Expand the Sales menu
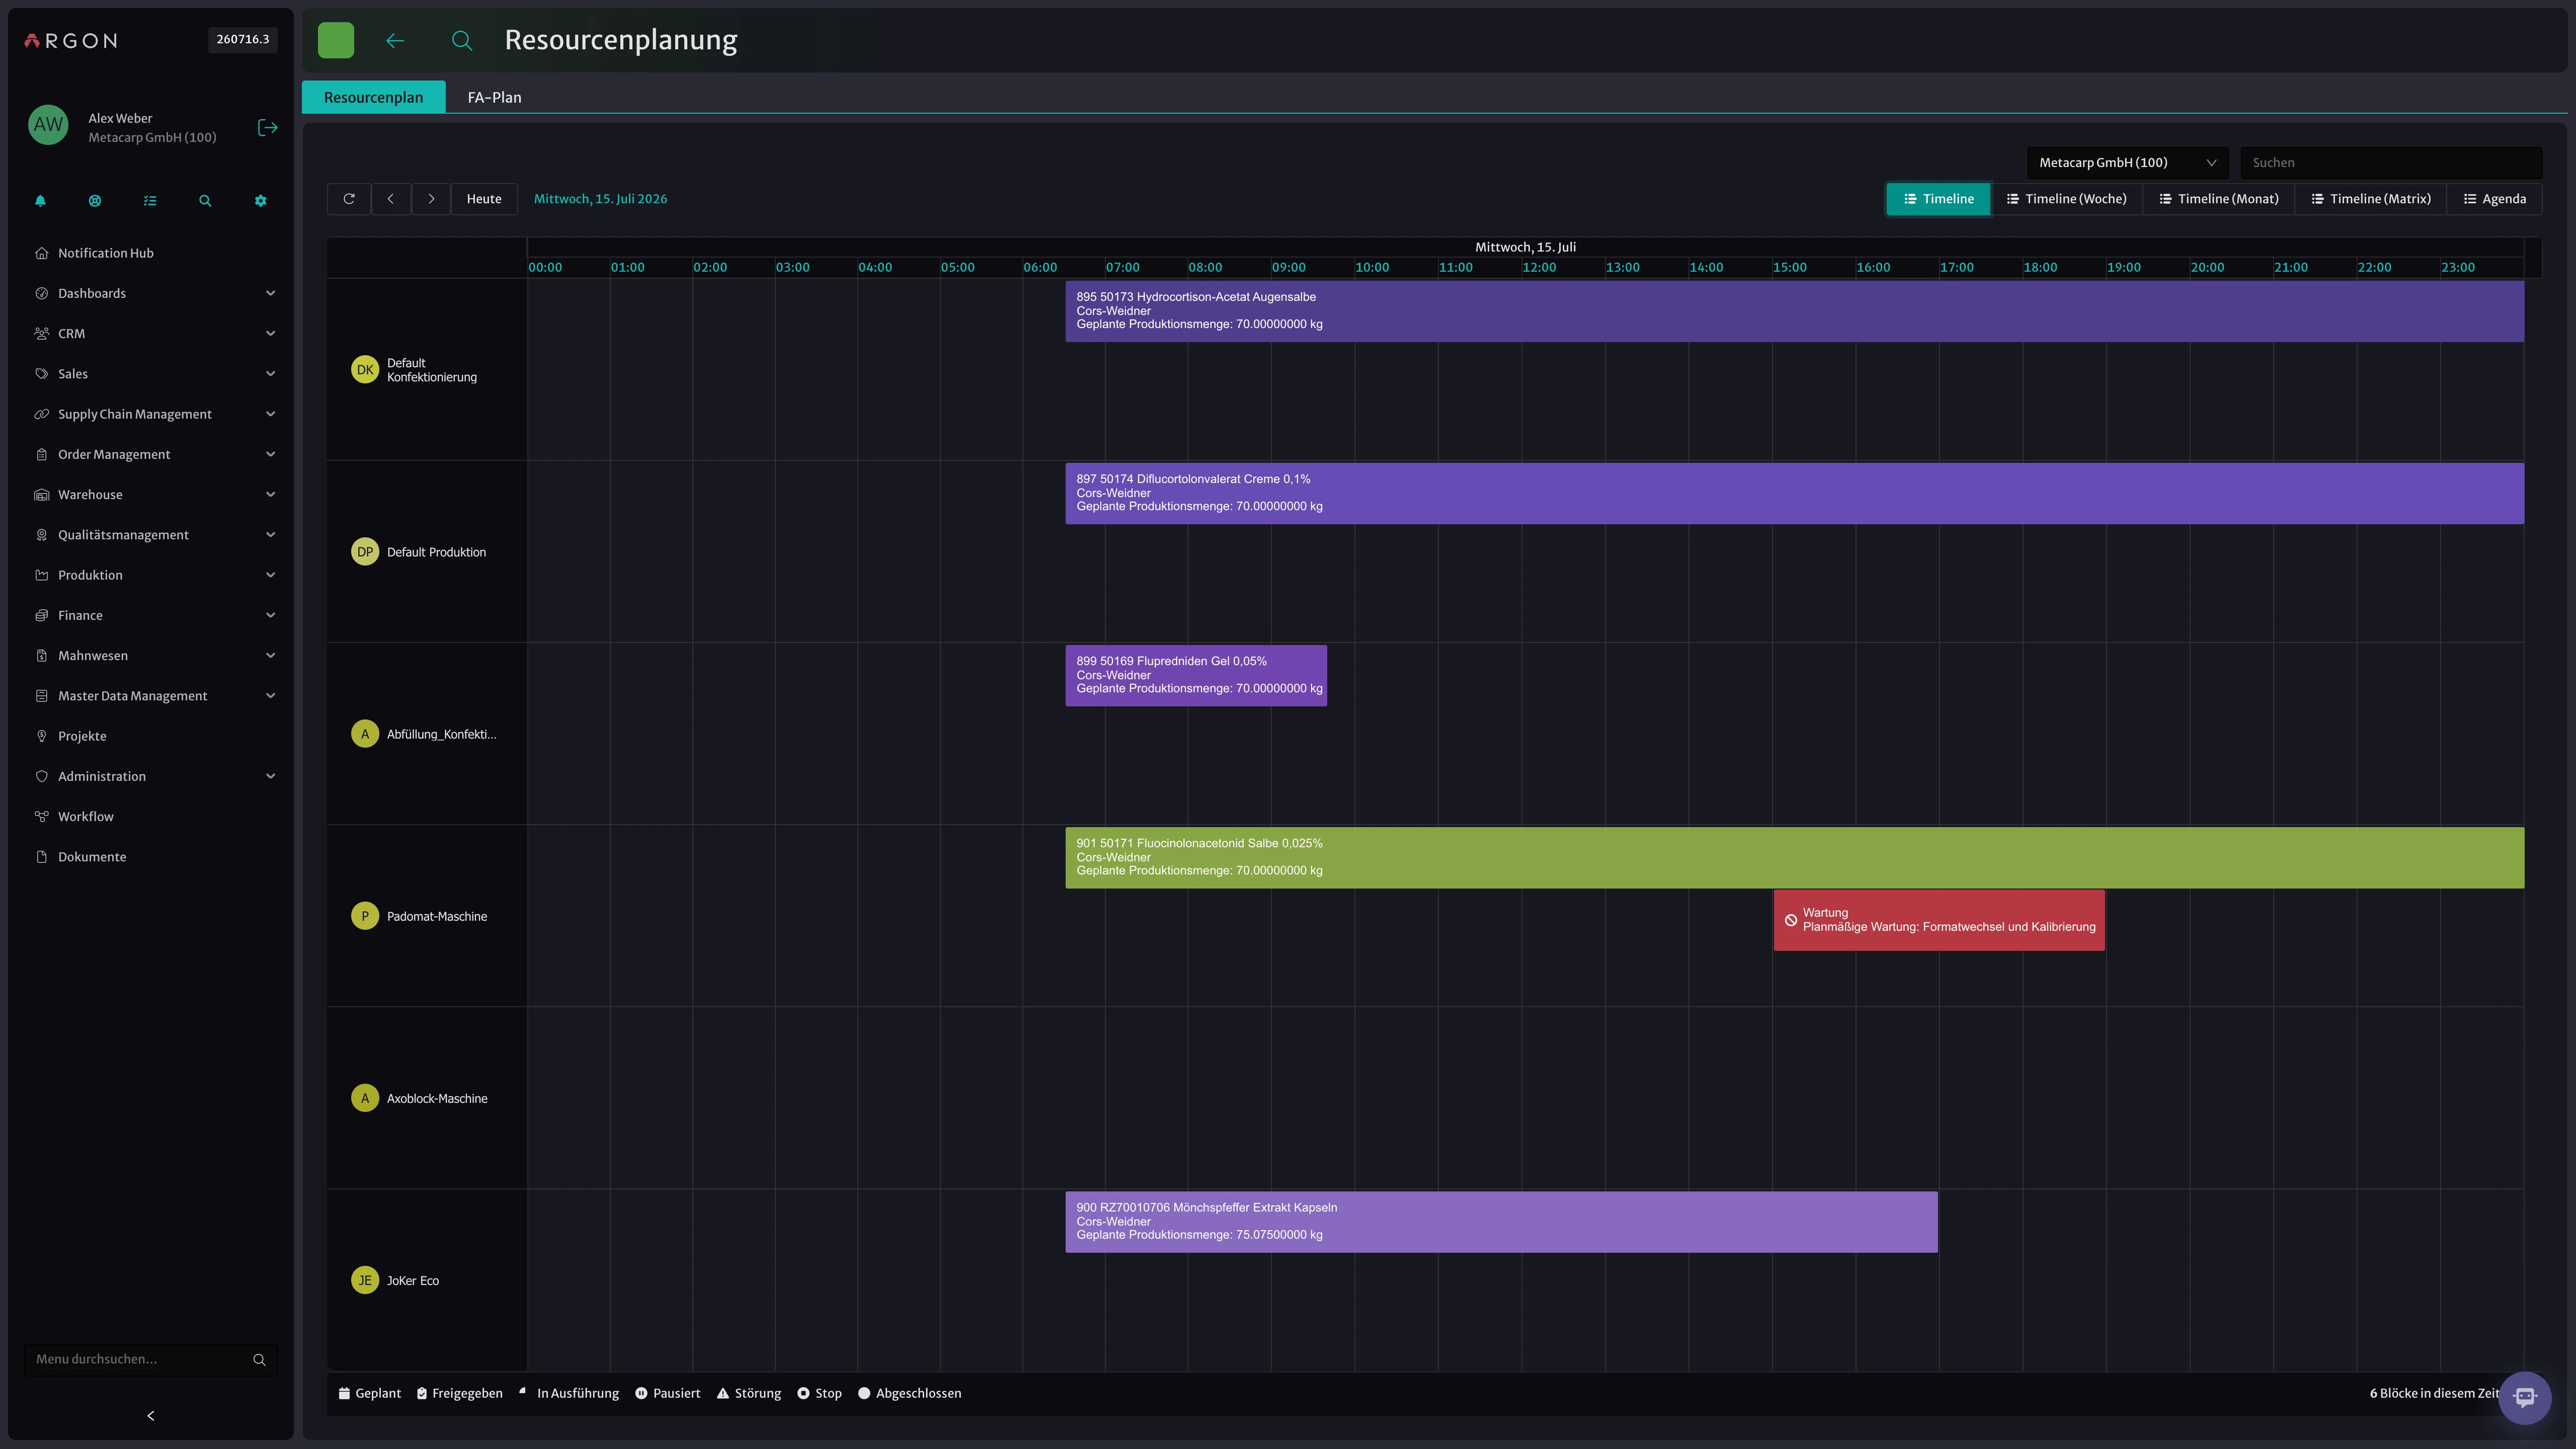2576x1449 pixels. pyautogui.click(x=151, y=374)
